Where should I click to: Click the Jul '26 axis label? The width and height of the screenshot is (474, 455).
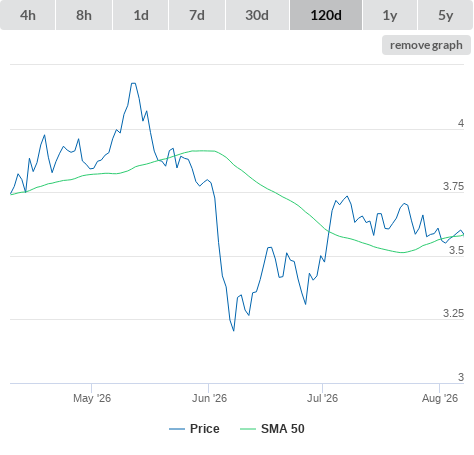point(322,398)
